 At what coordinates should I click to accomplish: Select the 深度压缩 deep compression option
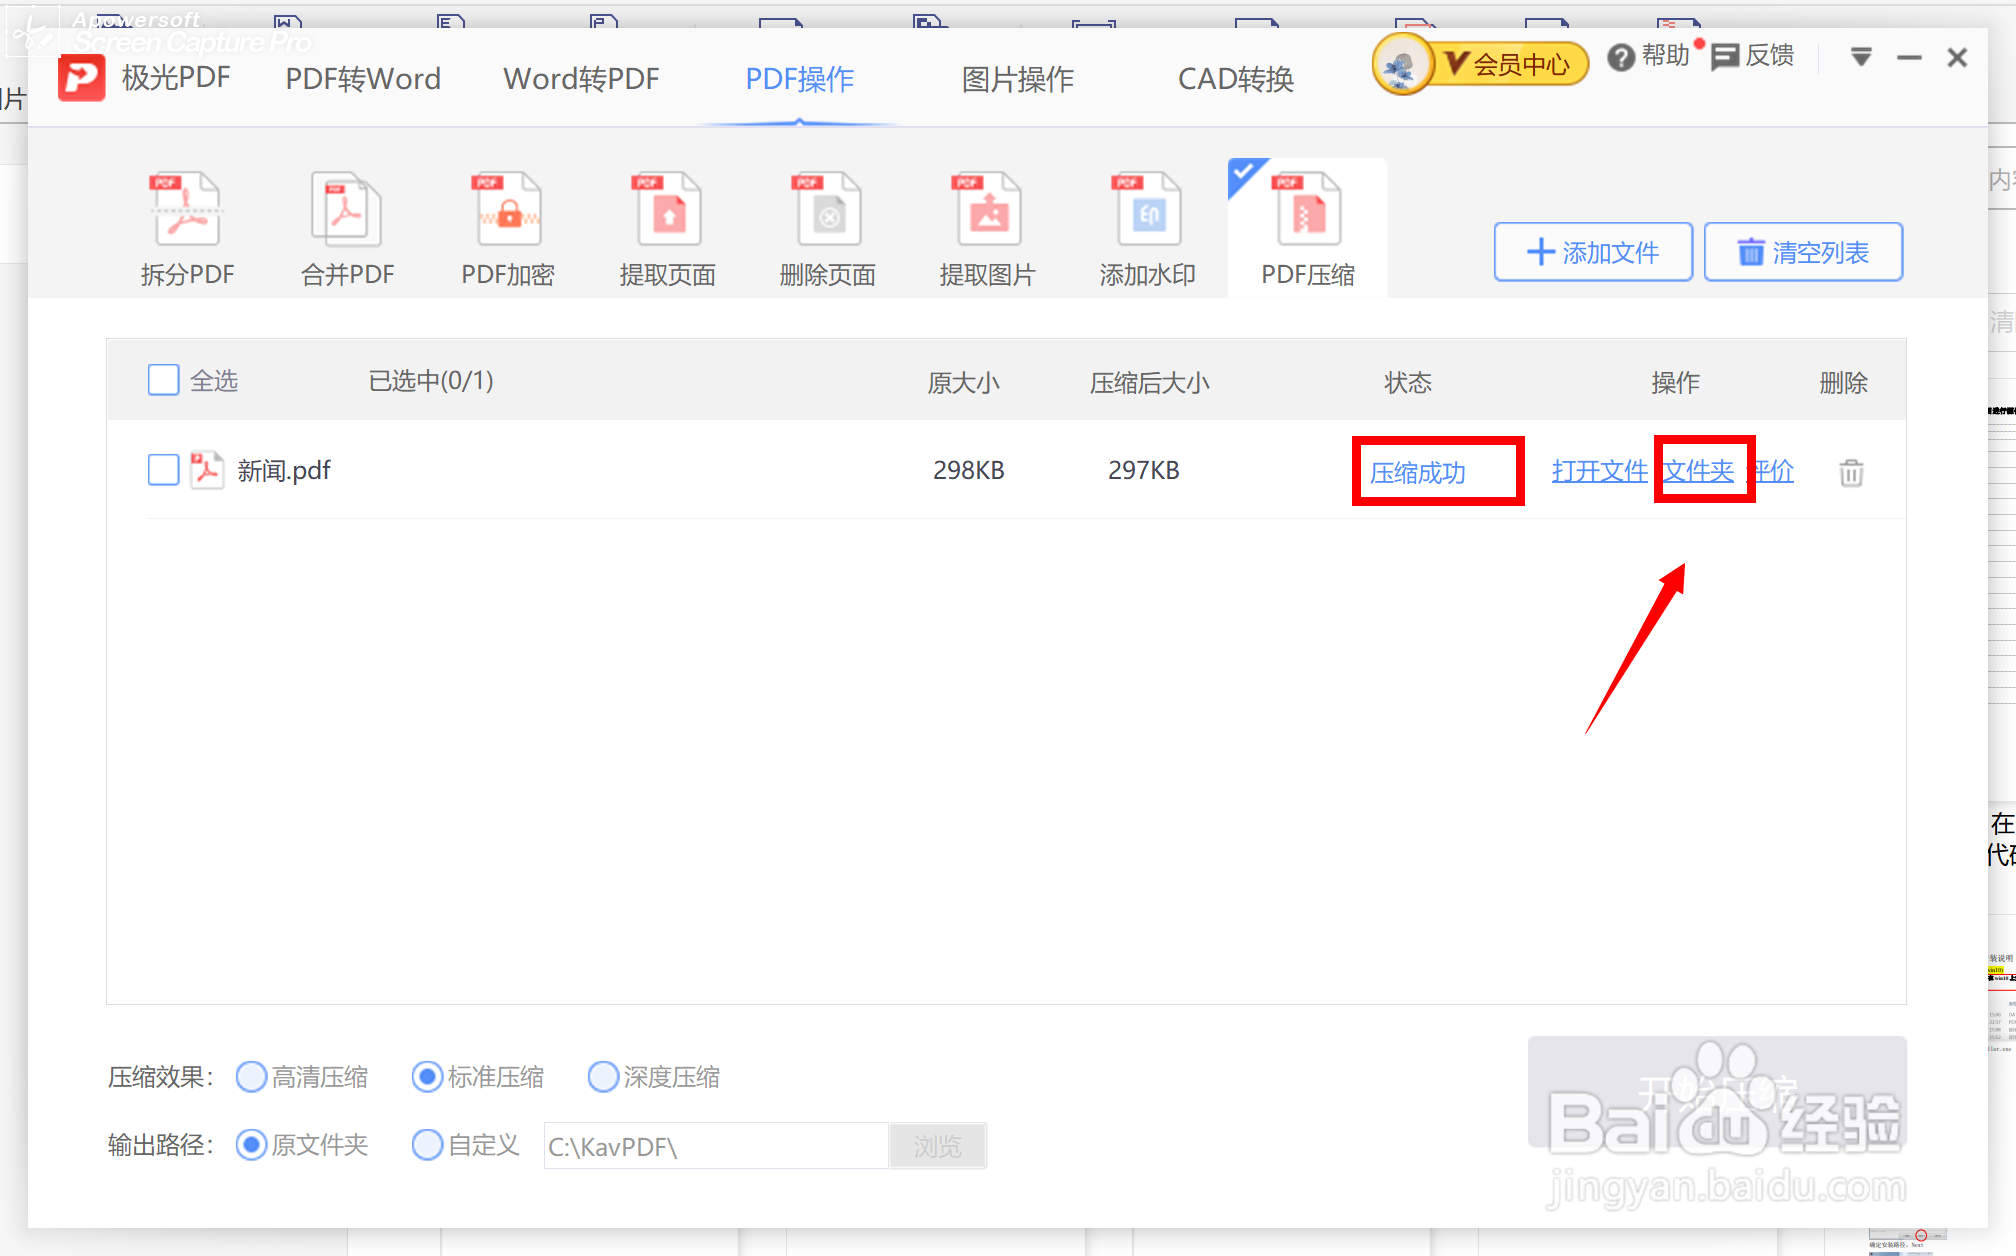tap(603, 1077)
